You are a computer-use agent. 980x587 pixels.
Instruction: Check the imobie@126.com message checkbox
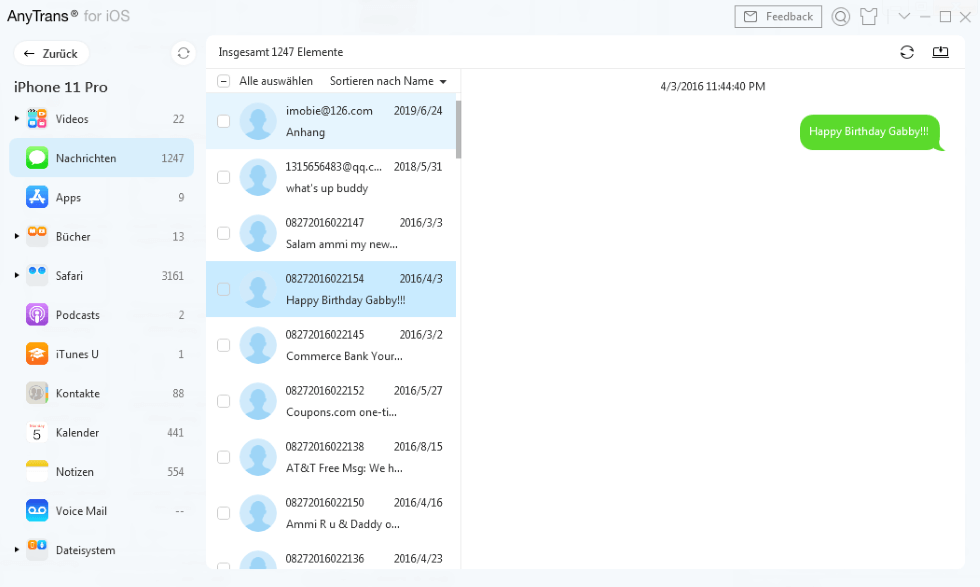tap(223, 121)
